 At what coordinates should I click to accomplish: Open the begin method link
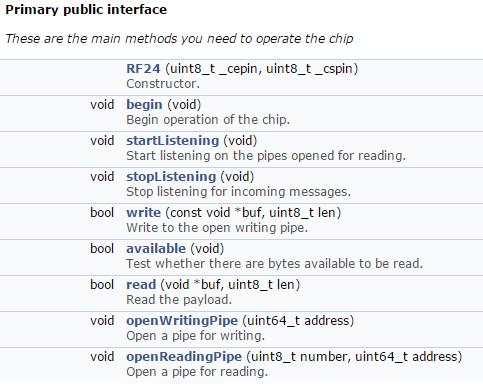point(144,105)
